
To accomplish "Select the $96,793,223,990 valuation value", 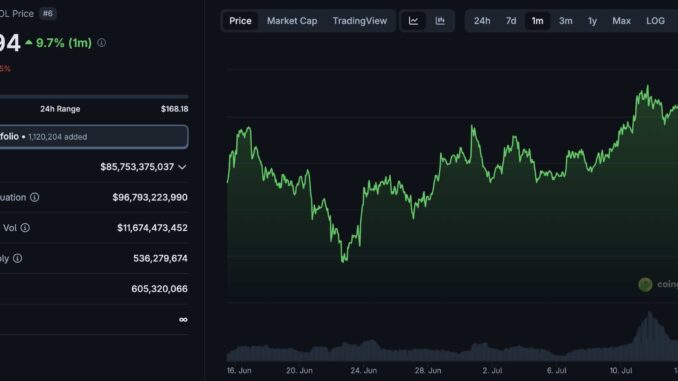I will coord(150,197).
